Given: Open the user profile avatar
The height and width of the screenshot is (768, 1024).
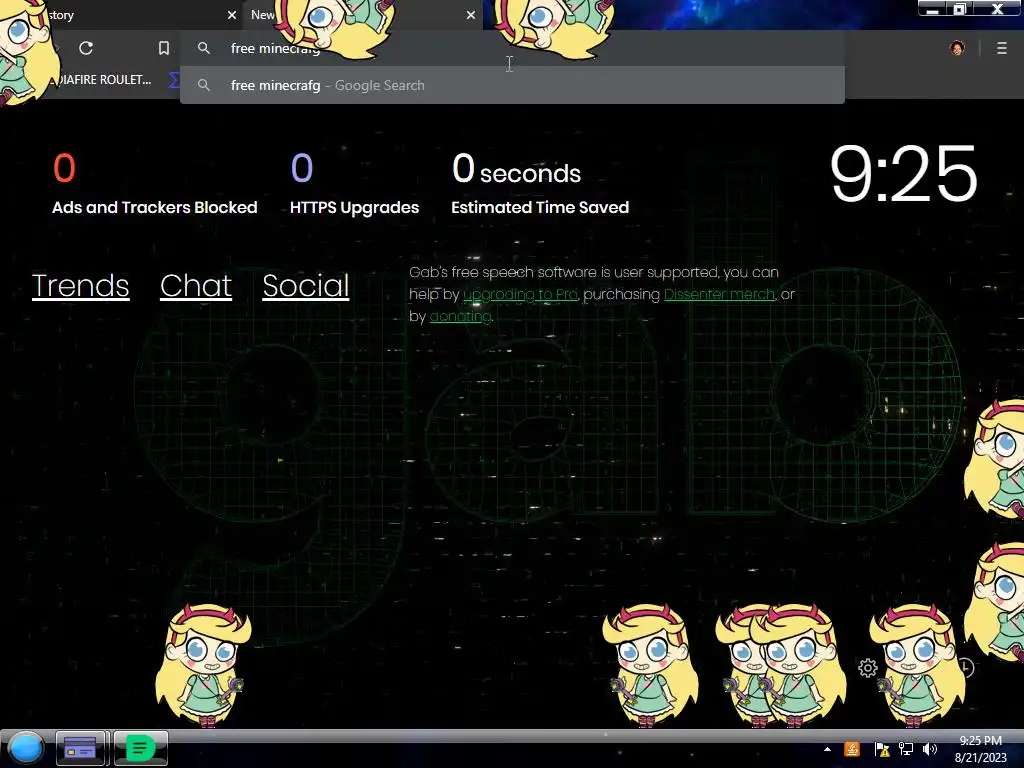Looking at the screenshot, I should coord(957,48).
